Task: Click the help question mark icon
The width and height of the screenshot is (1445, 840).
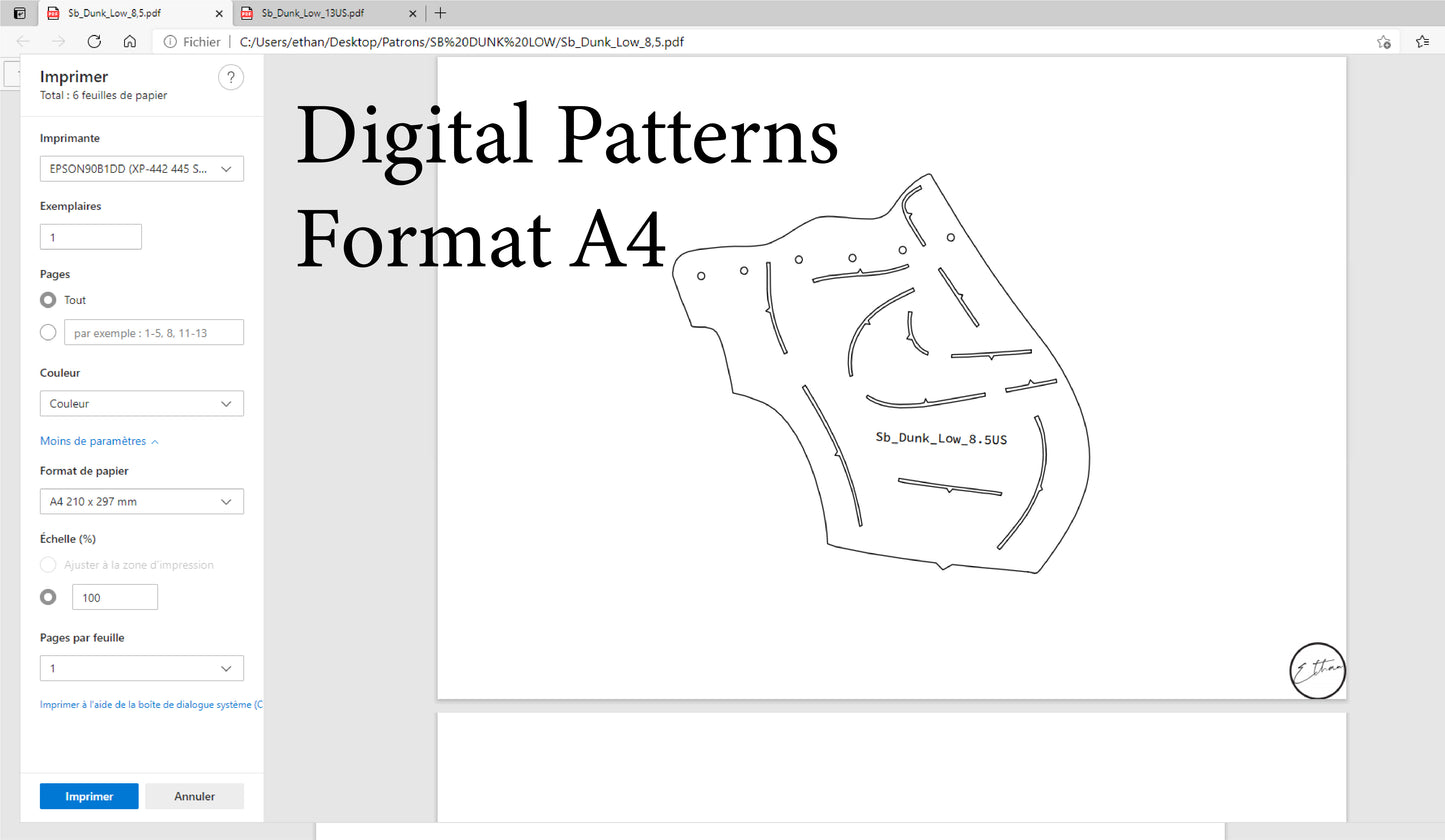Action: coord(230,78)
